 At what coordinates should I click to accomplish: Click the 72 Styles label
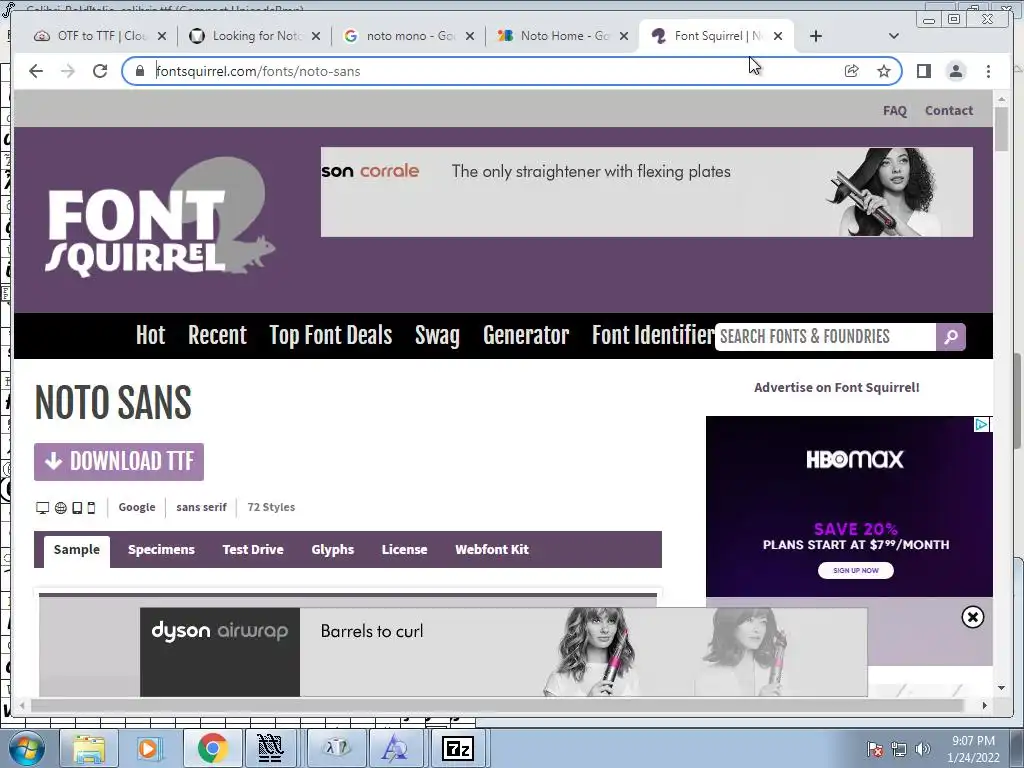coord(271,507)
